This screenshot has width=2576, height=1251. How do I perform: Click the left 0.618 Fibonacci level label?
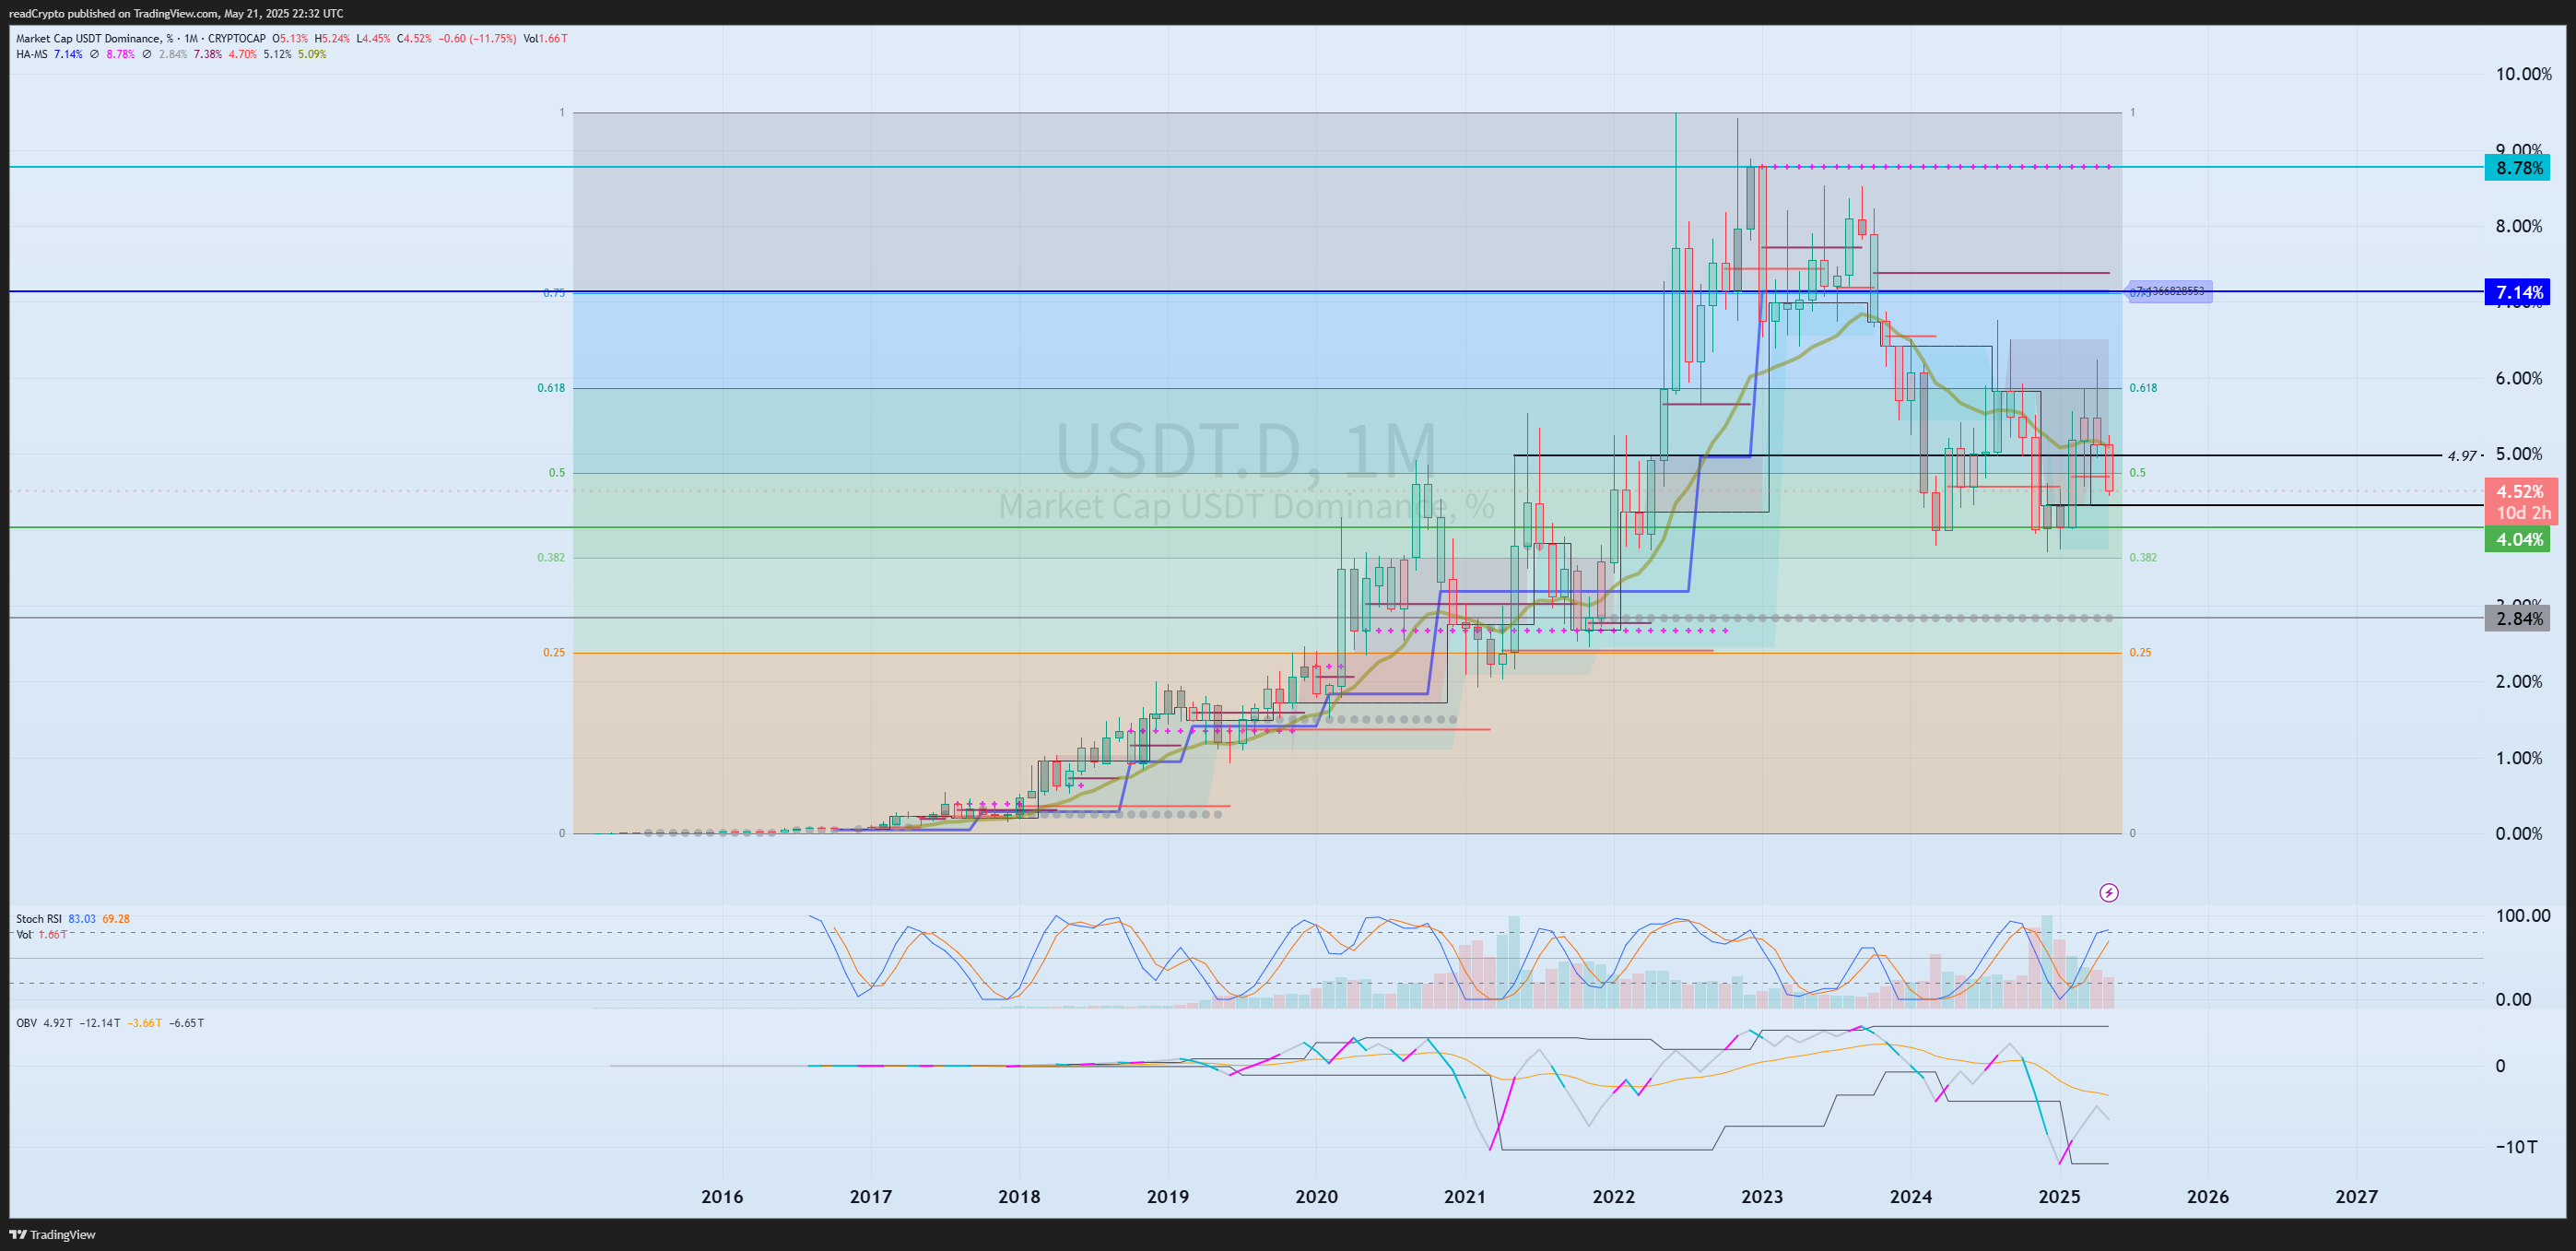[551, 388]
